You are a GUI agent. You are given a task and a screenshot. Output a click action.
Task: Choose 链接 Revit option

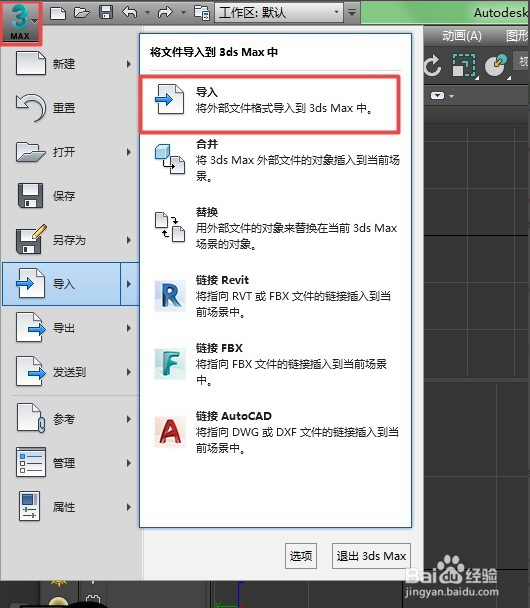point(275,296)
